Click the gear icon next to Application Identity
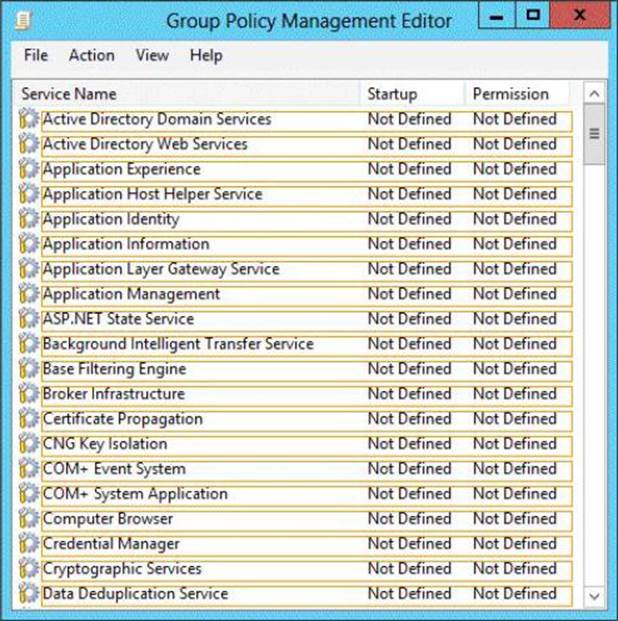 (x=29, y=220)
